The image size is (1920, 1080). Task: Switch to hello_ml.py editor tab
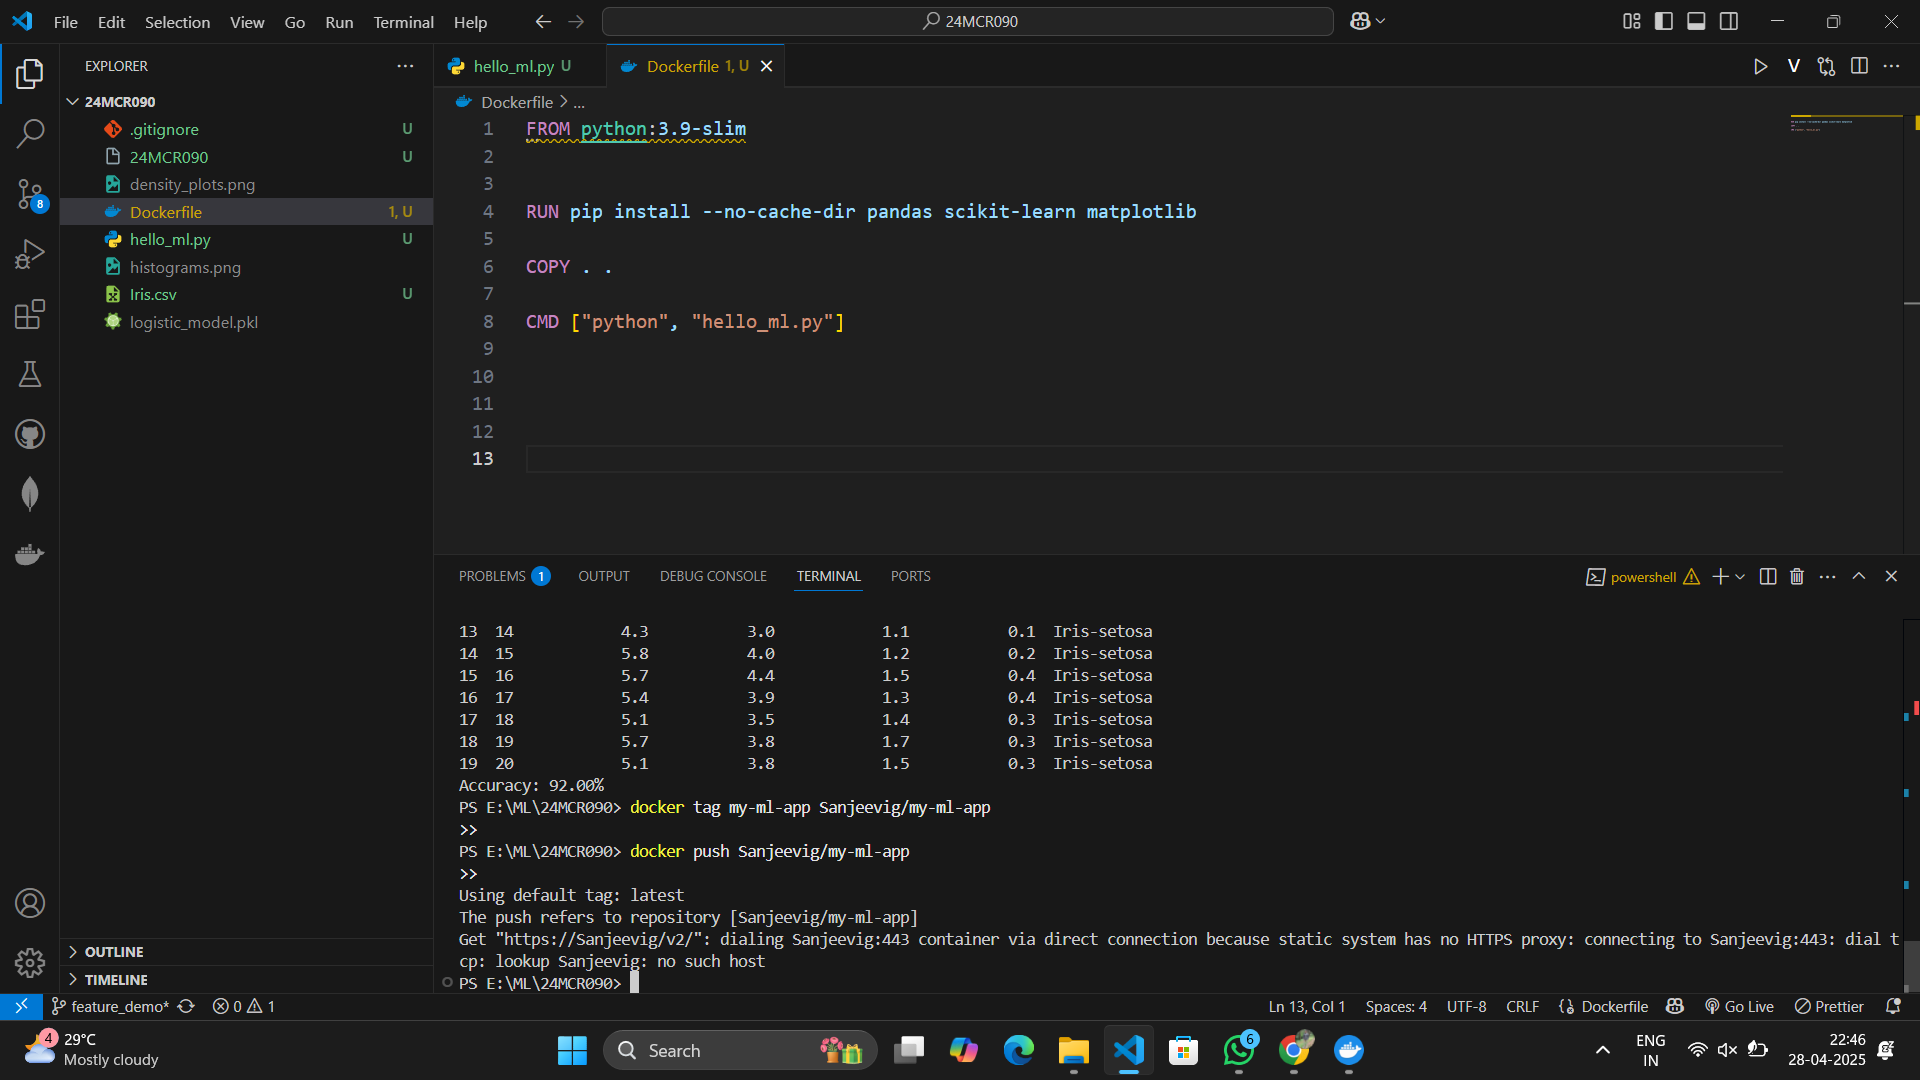520,66
